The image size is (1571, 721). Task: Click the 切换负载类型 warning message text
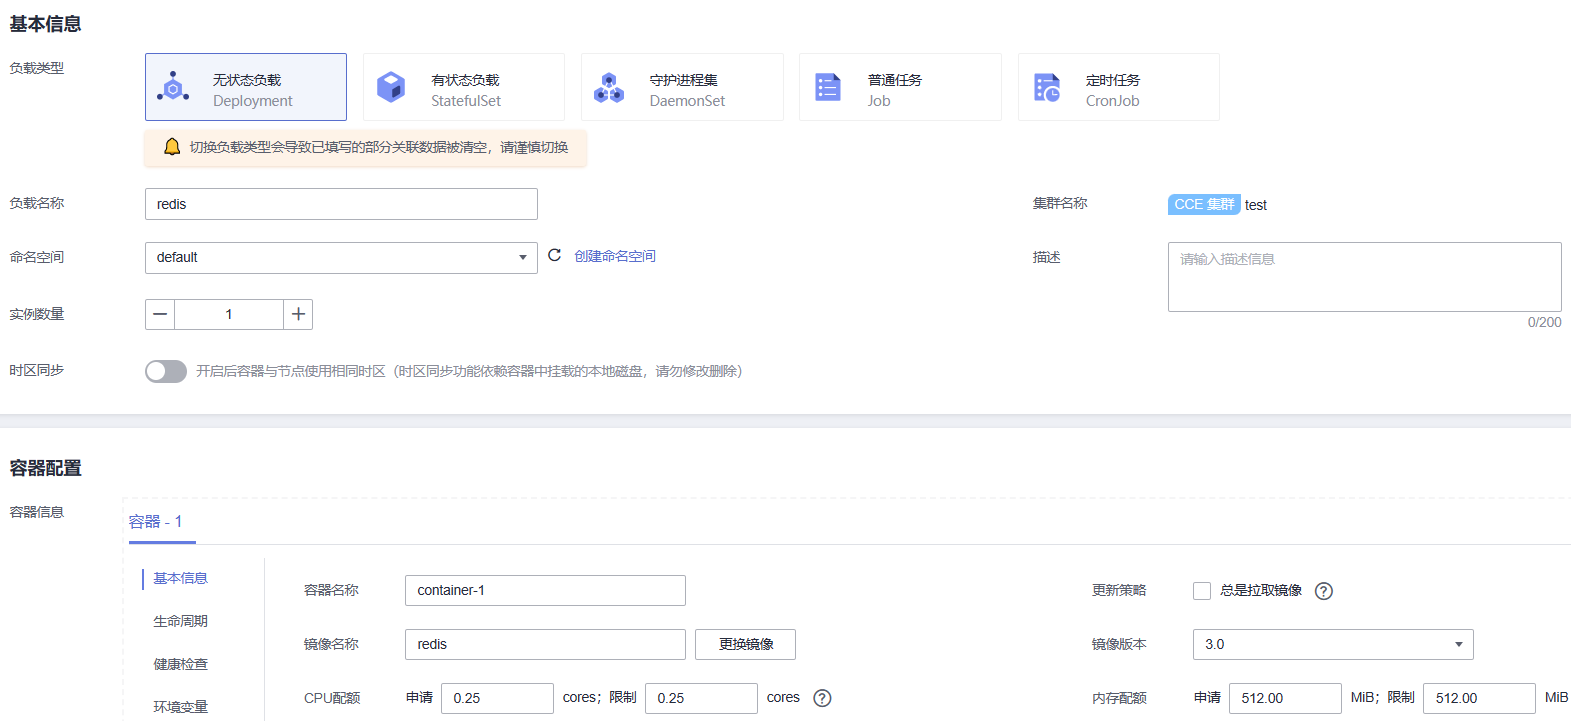point(379,147)
